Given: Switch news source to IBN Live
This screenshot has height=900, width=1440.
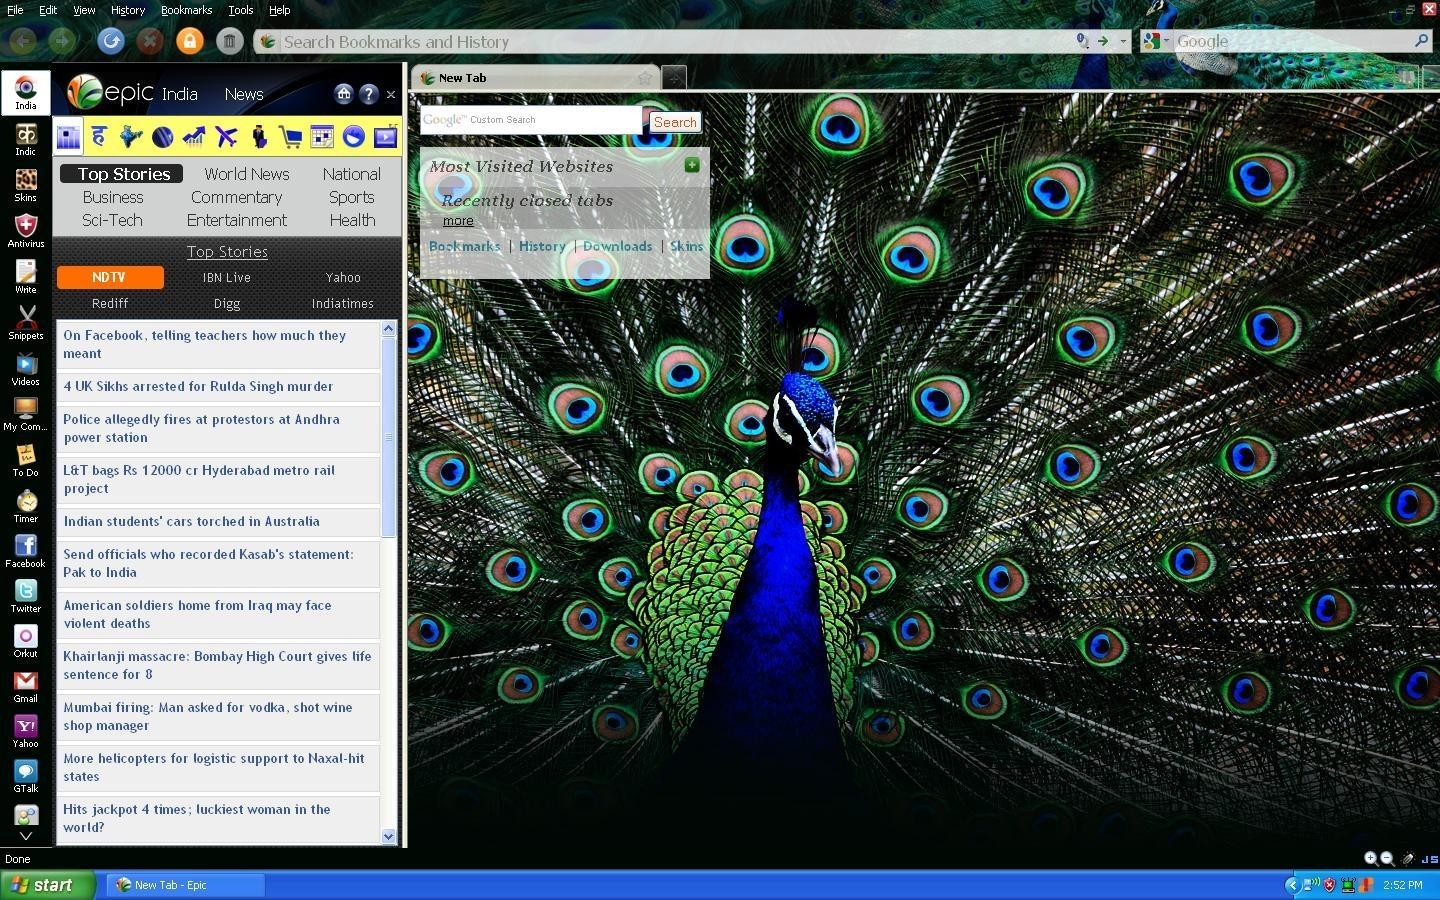Looking at the screenshot, I should pyautogui.click(x=226, y=277).
